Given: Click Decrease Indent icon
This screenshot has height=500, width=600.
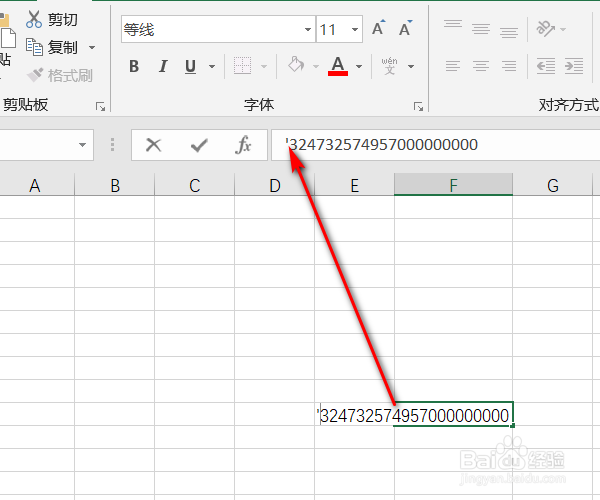Looking at the screenshot, I should pyautogui.click(x=546, y=66).
